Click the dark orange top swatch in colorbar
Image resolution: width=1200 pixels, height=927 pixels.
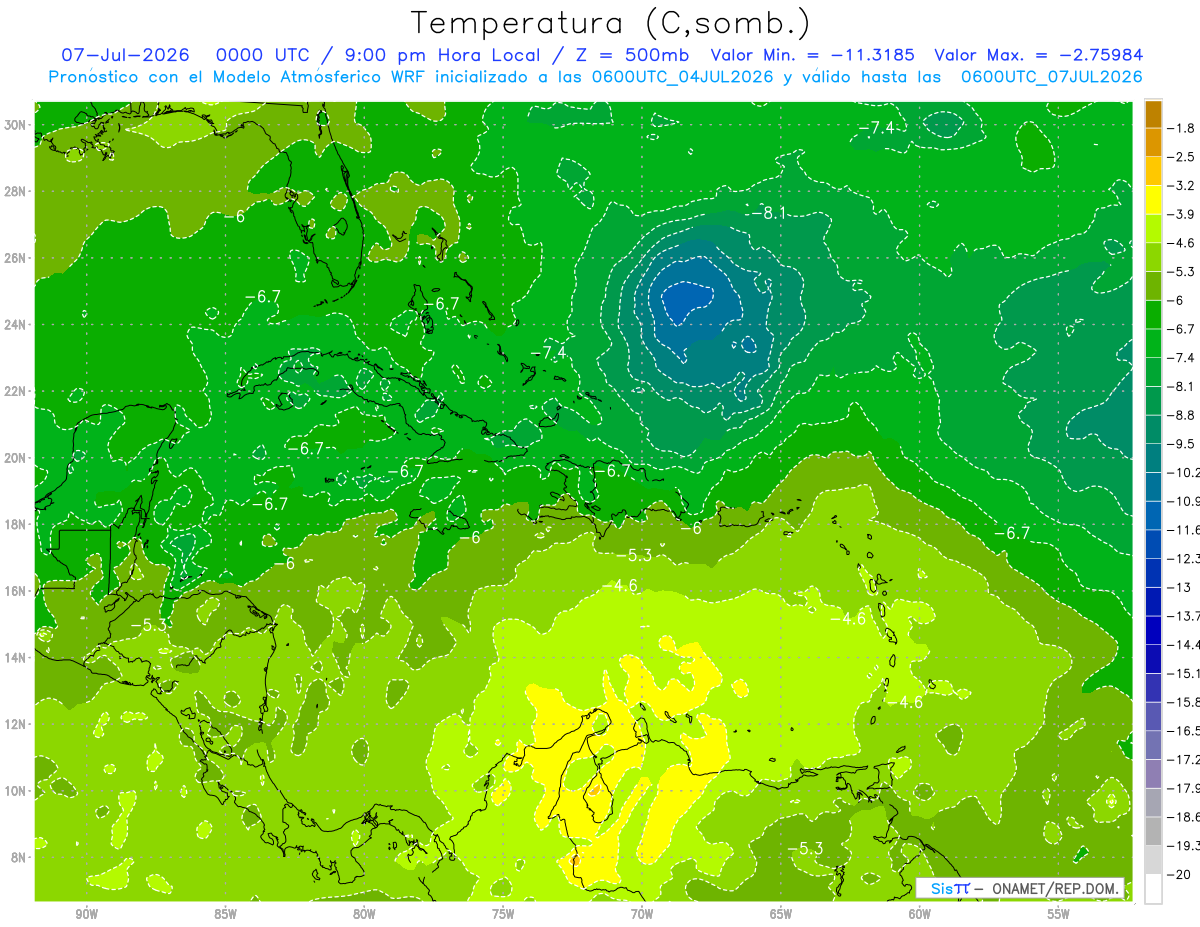click(1153, 113)
